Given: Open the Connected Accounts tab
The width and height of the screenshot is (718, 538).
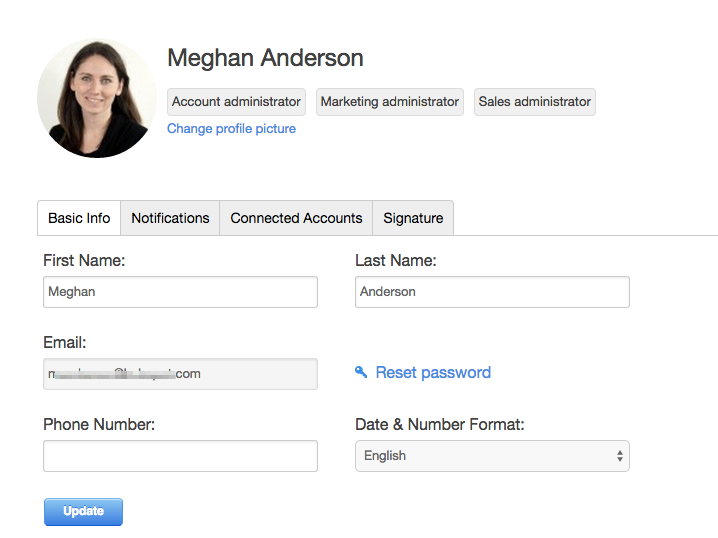Looking at the screenshot, I should (x=296, y=218).
